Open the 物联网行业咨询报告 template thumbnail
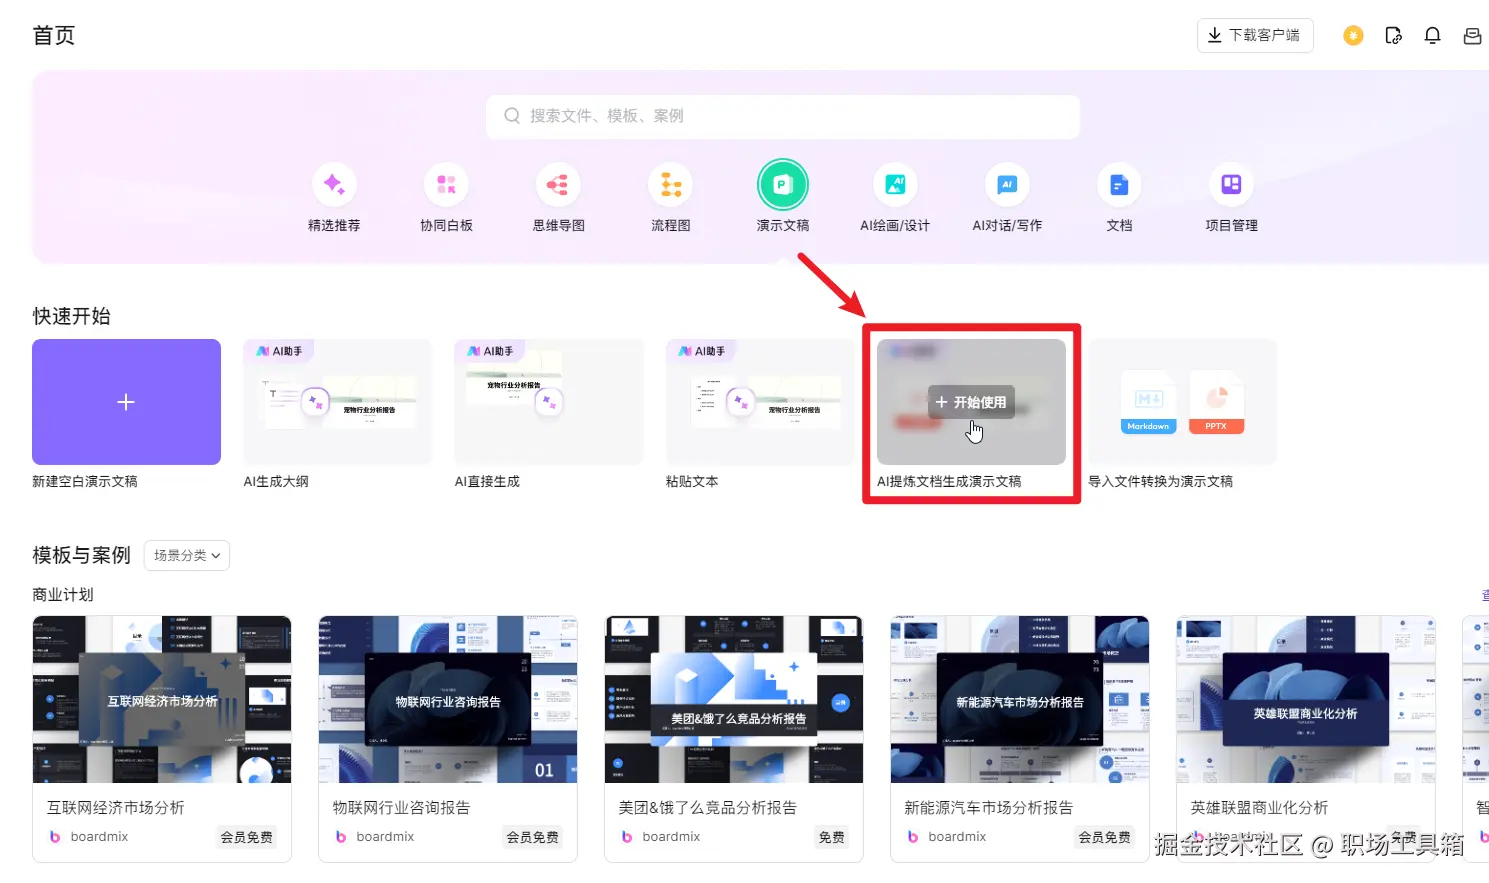1489x883 pixels. 448,699
